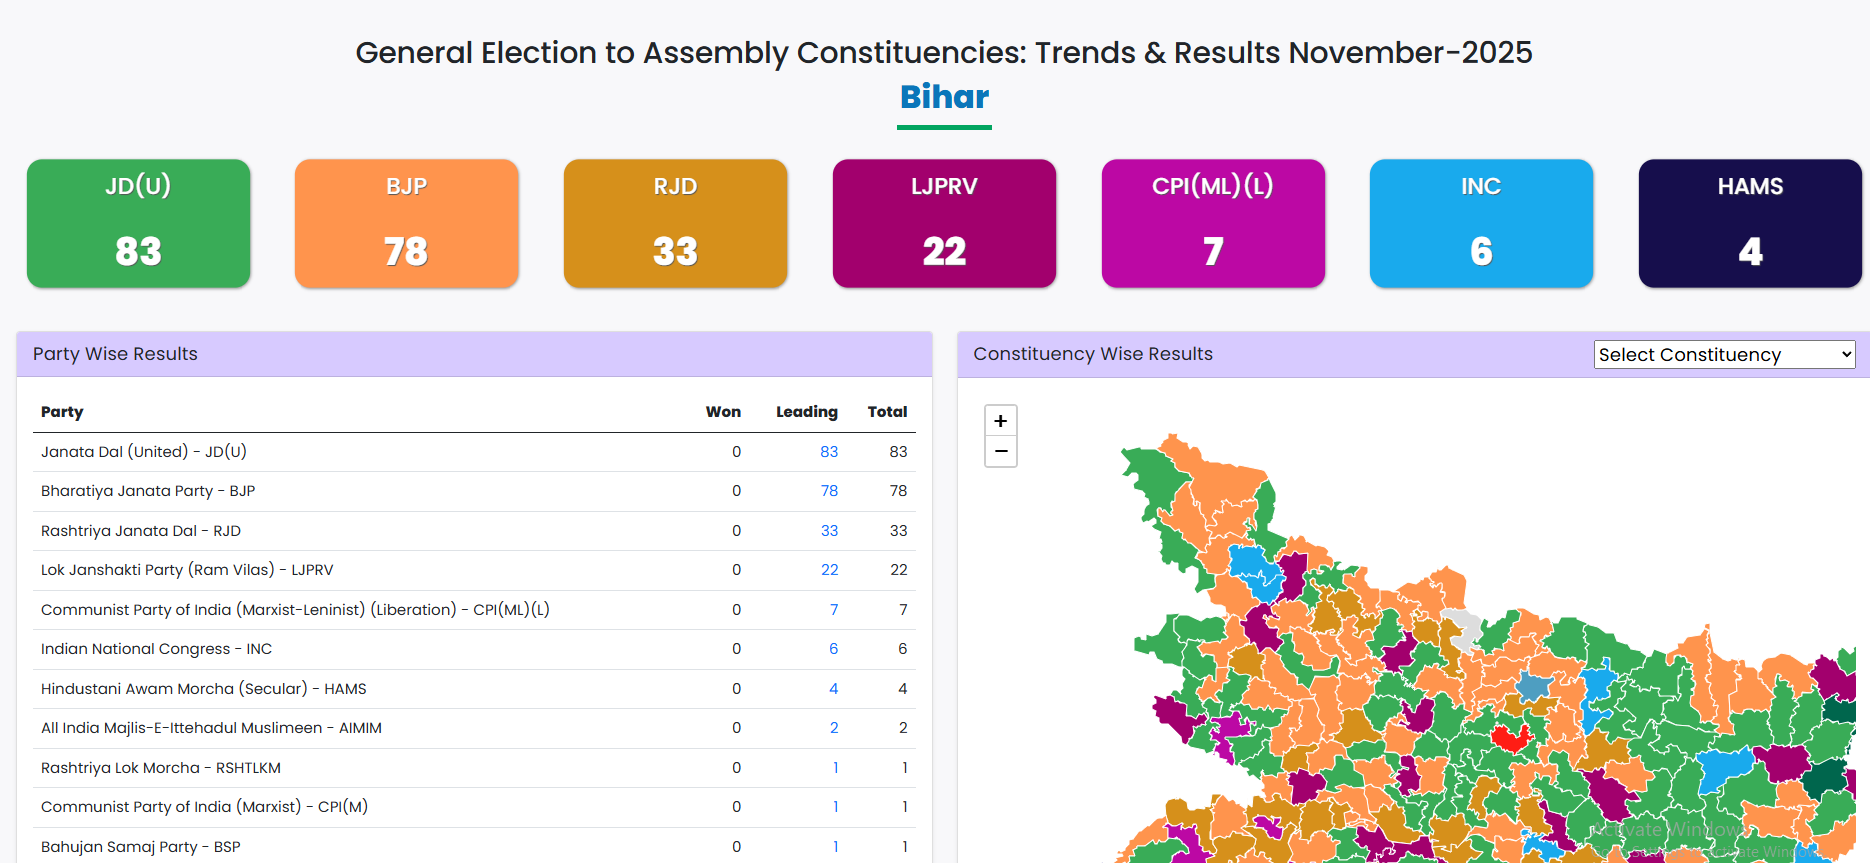Open the LJPRV 22 party card
Viewport: 1870px width, 863px height.
pyautogui.click(x=944, y=224)
